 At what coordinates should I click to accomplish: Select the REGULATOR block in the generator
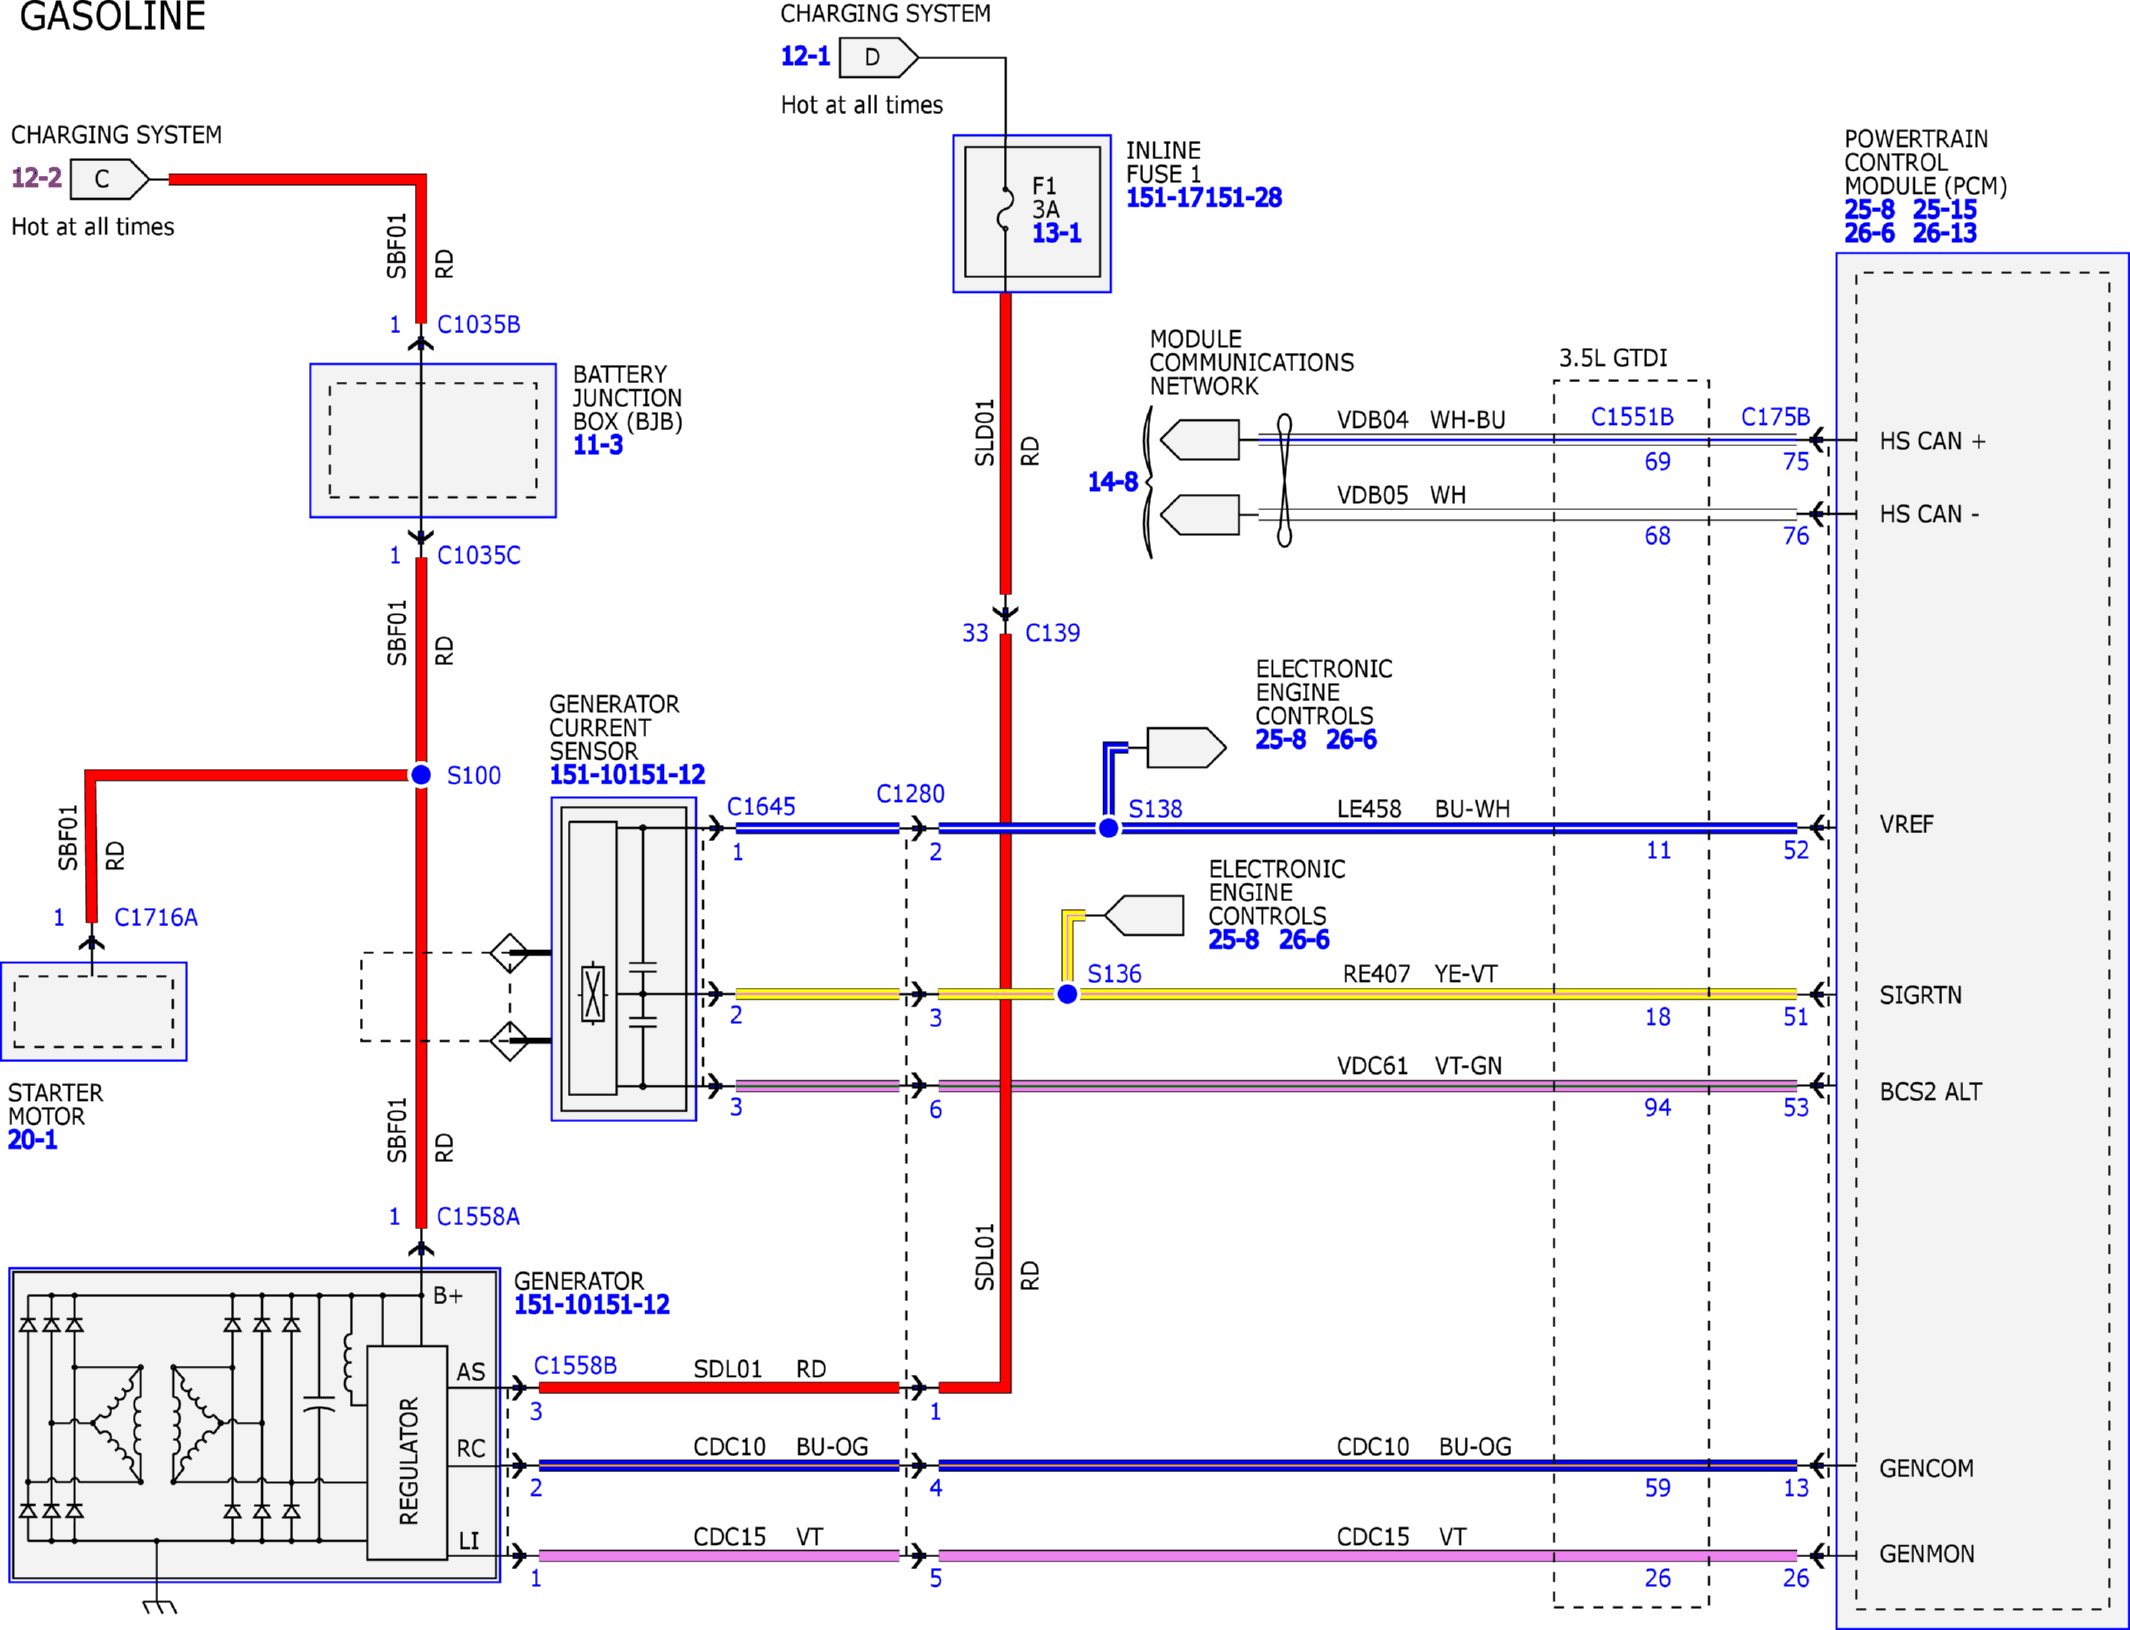407,1452
